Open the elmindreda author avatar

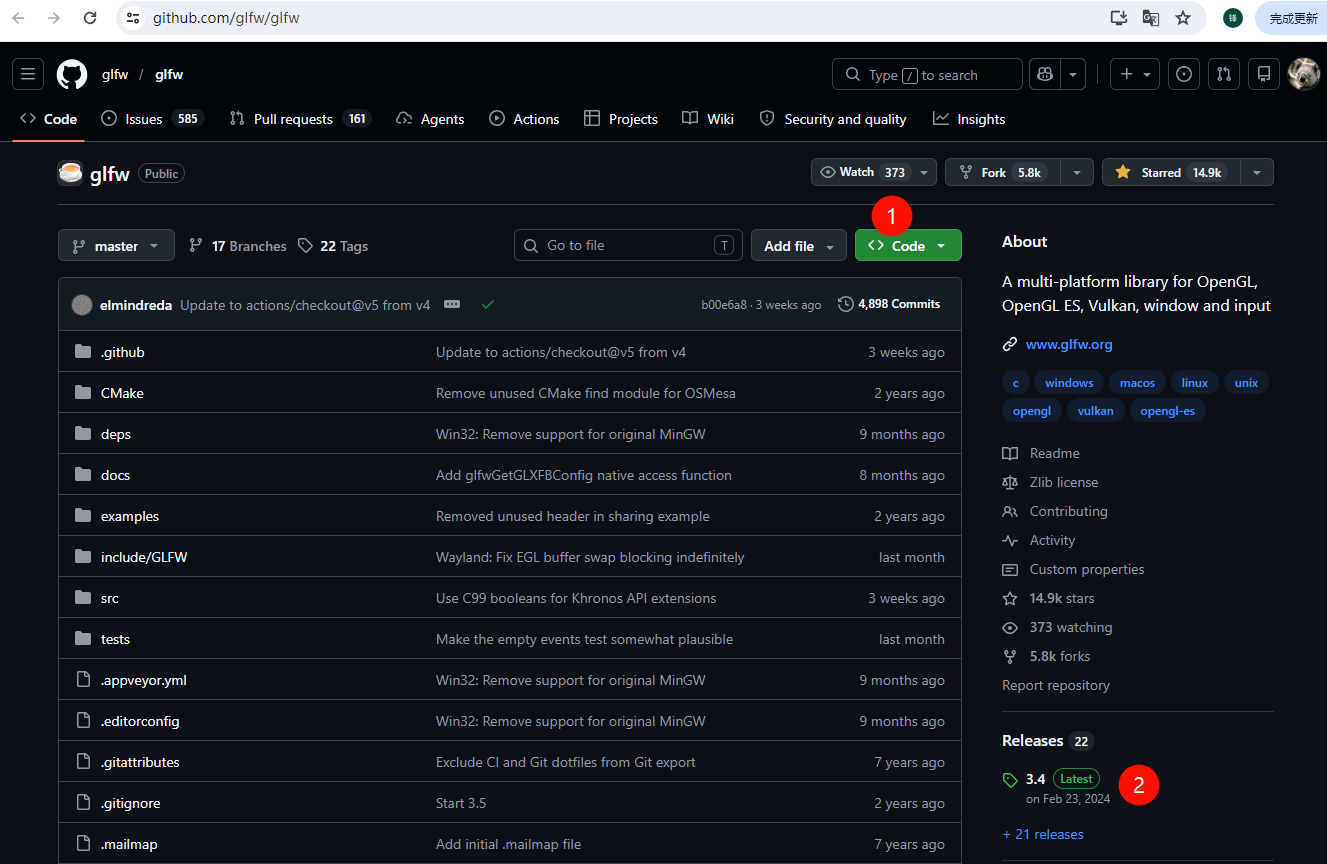82,305
